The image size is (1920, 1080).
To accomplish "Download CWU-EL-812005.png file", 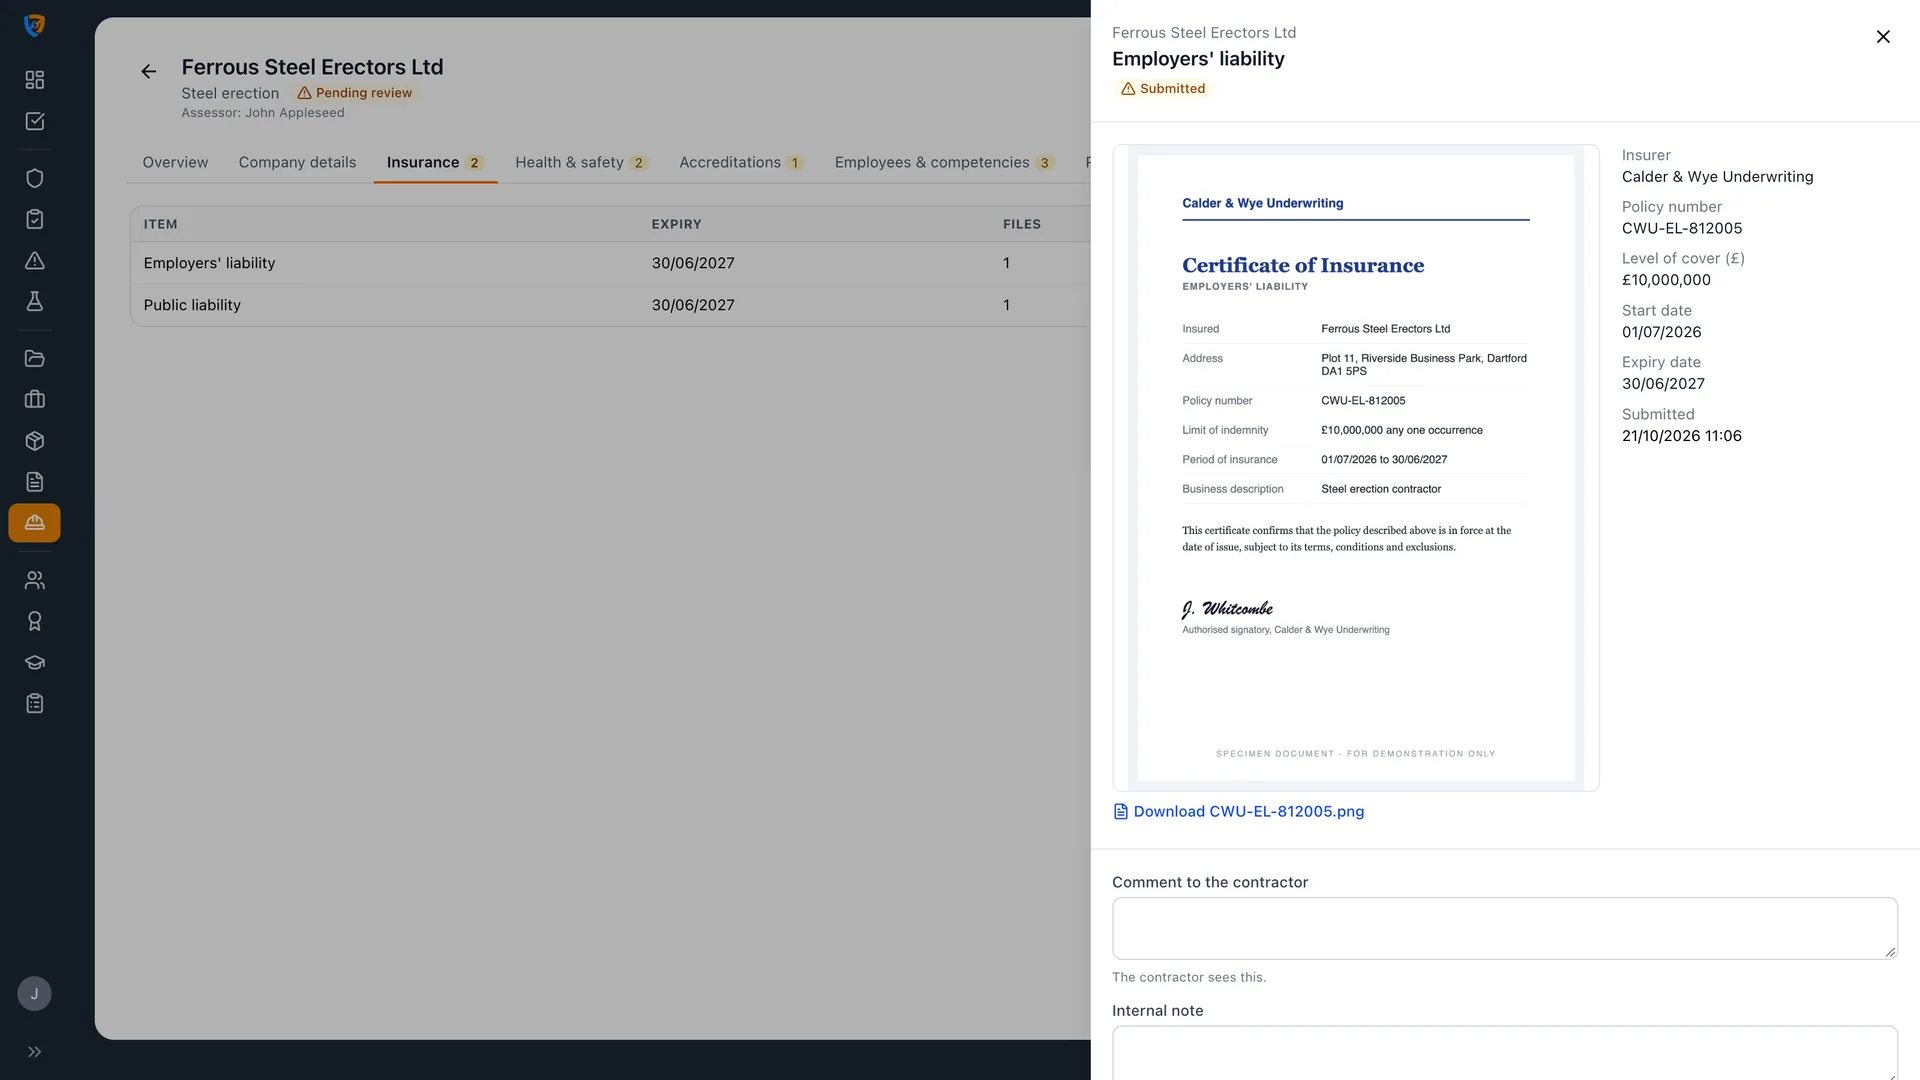I will tap(1238, 812).
